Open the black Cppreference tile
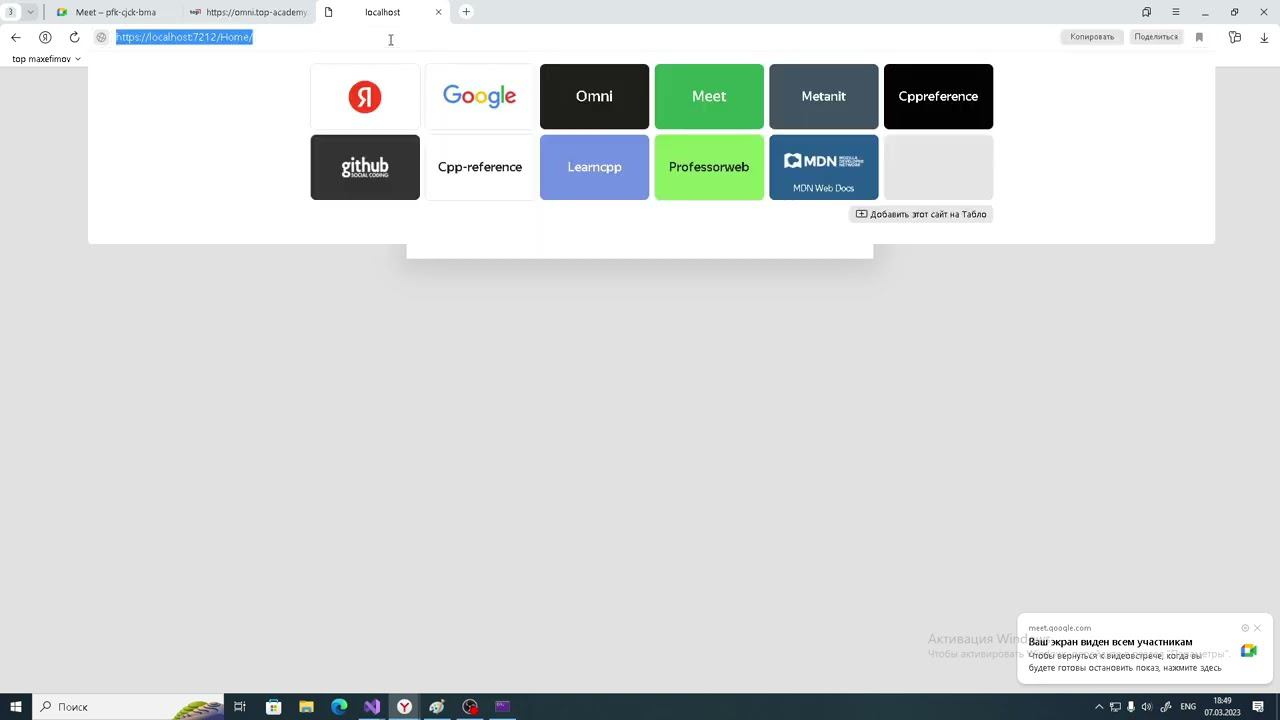This screenshot has width=1280, height=720. coord(938,96)
